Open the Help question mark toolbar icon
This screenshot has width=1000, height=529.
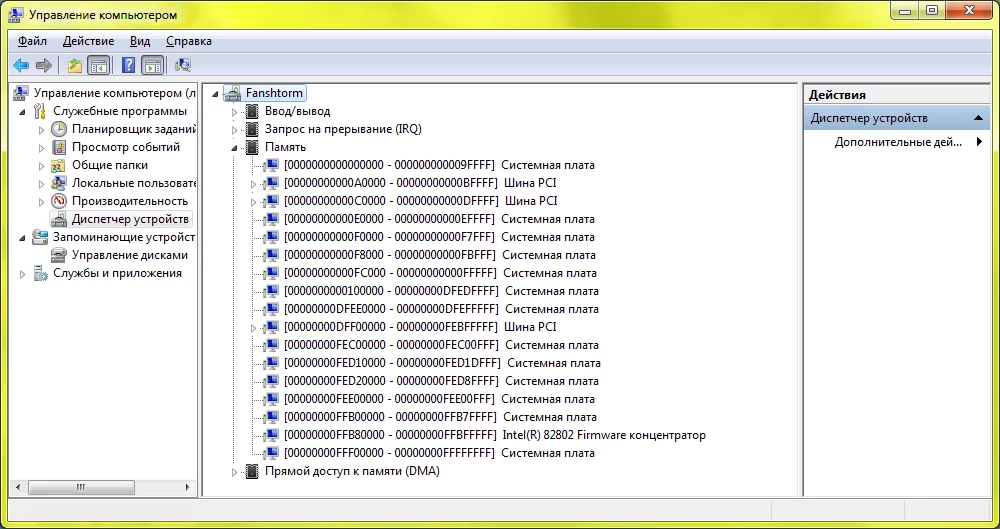coord(129,65)
